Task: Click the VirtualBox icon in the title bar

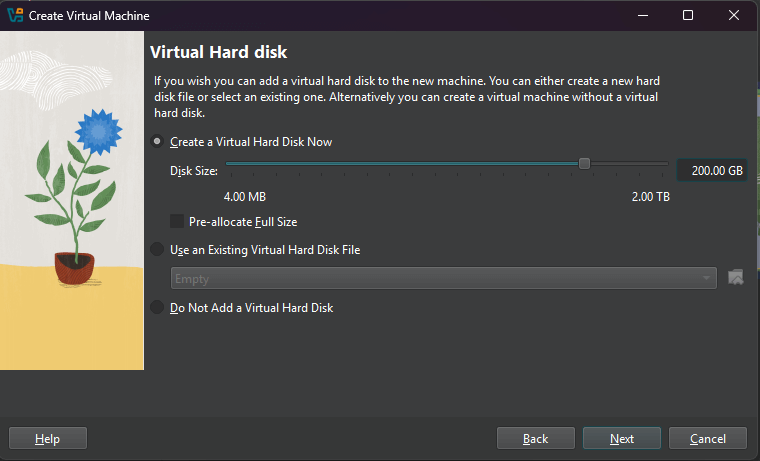Action: (15, 15)
